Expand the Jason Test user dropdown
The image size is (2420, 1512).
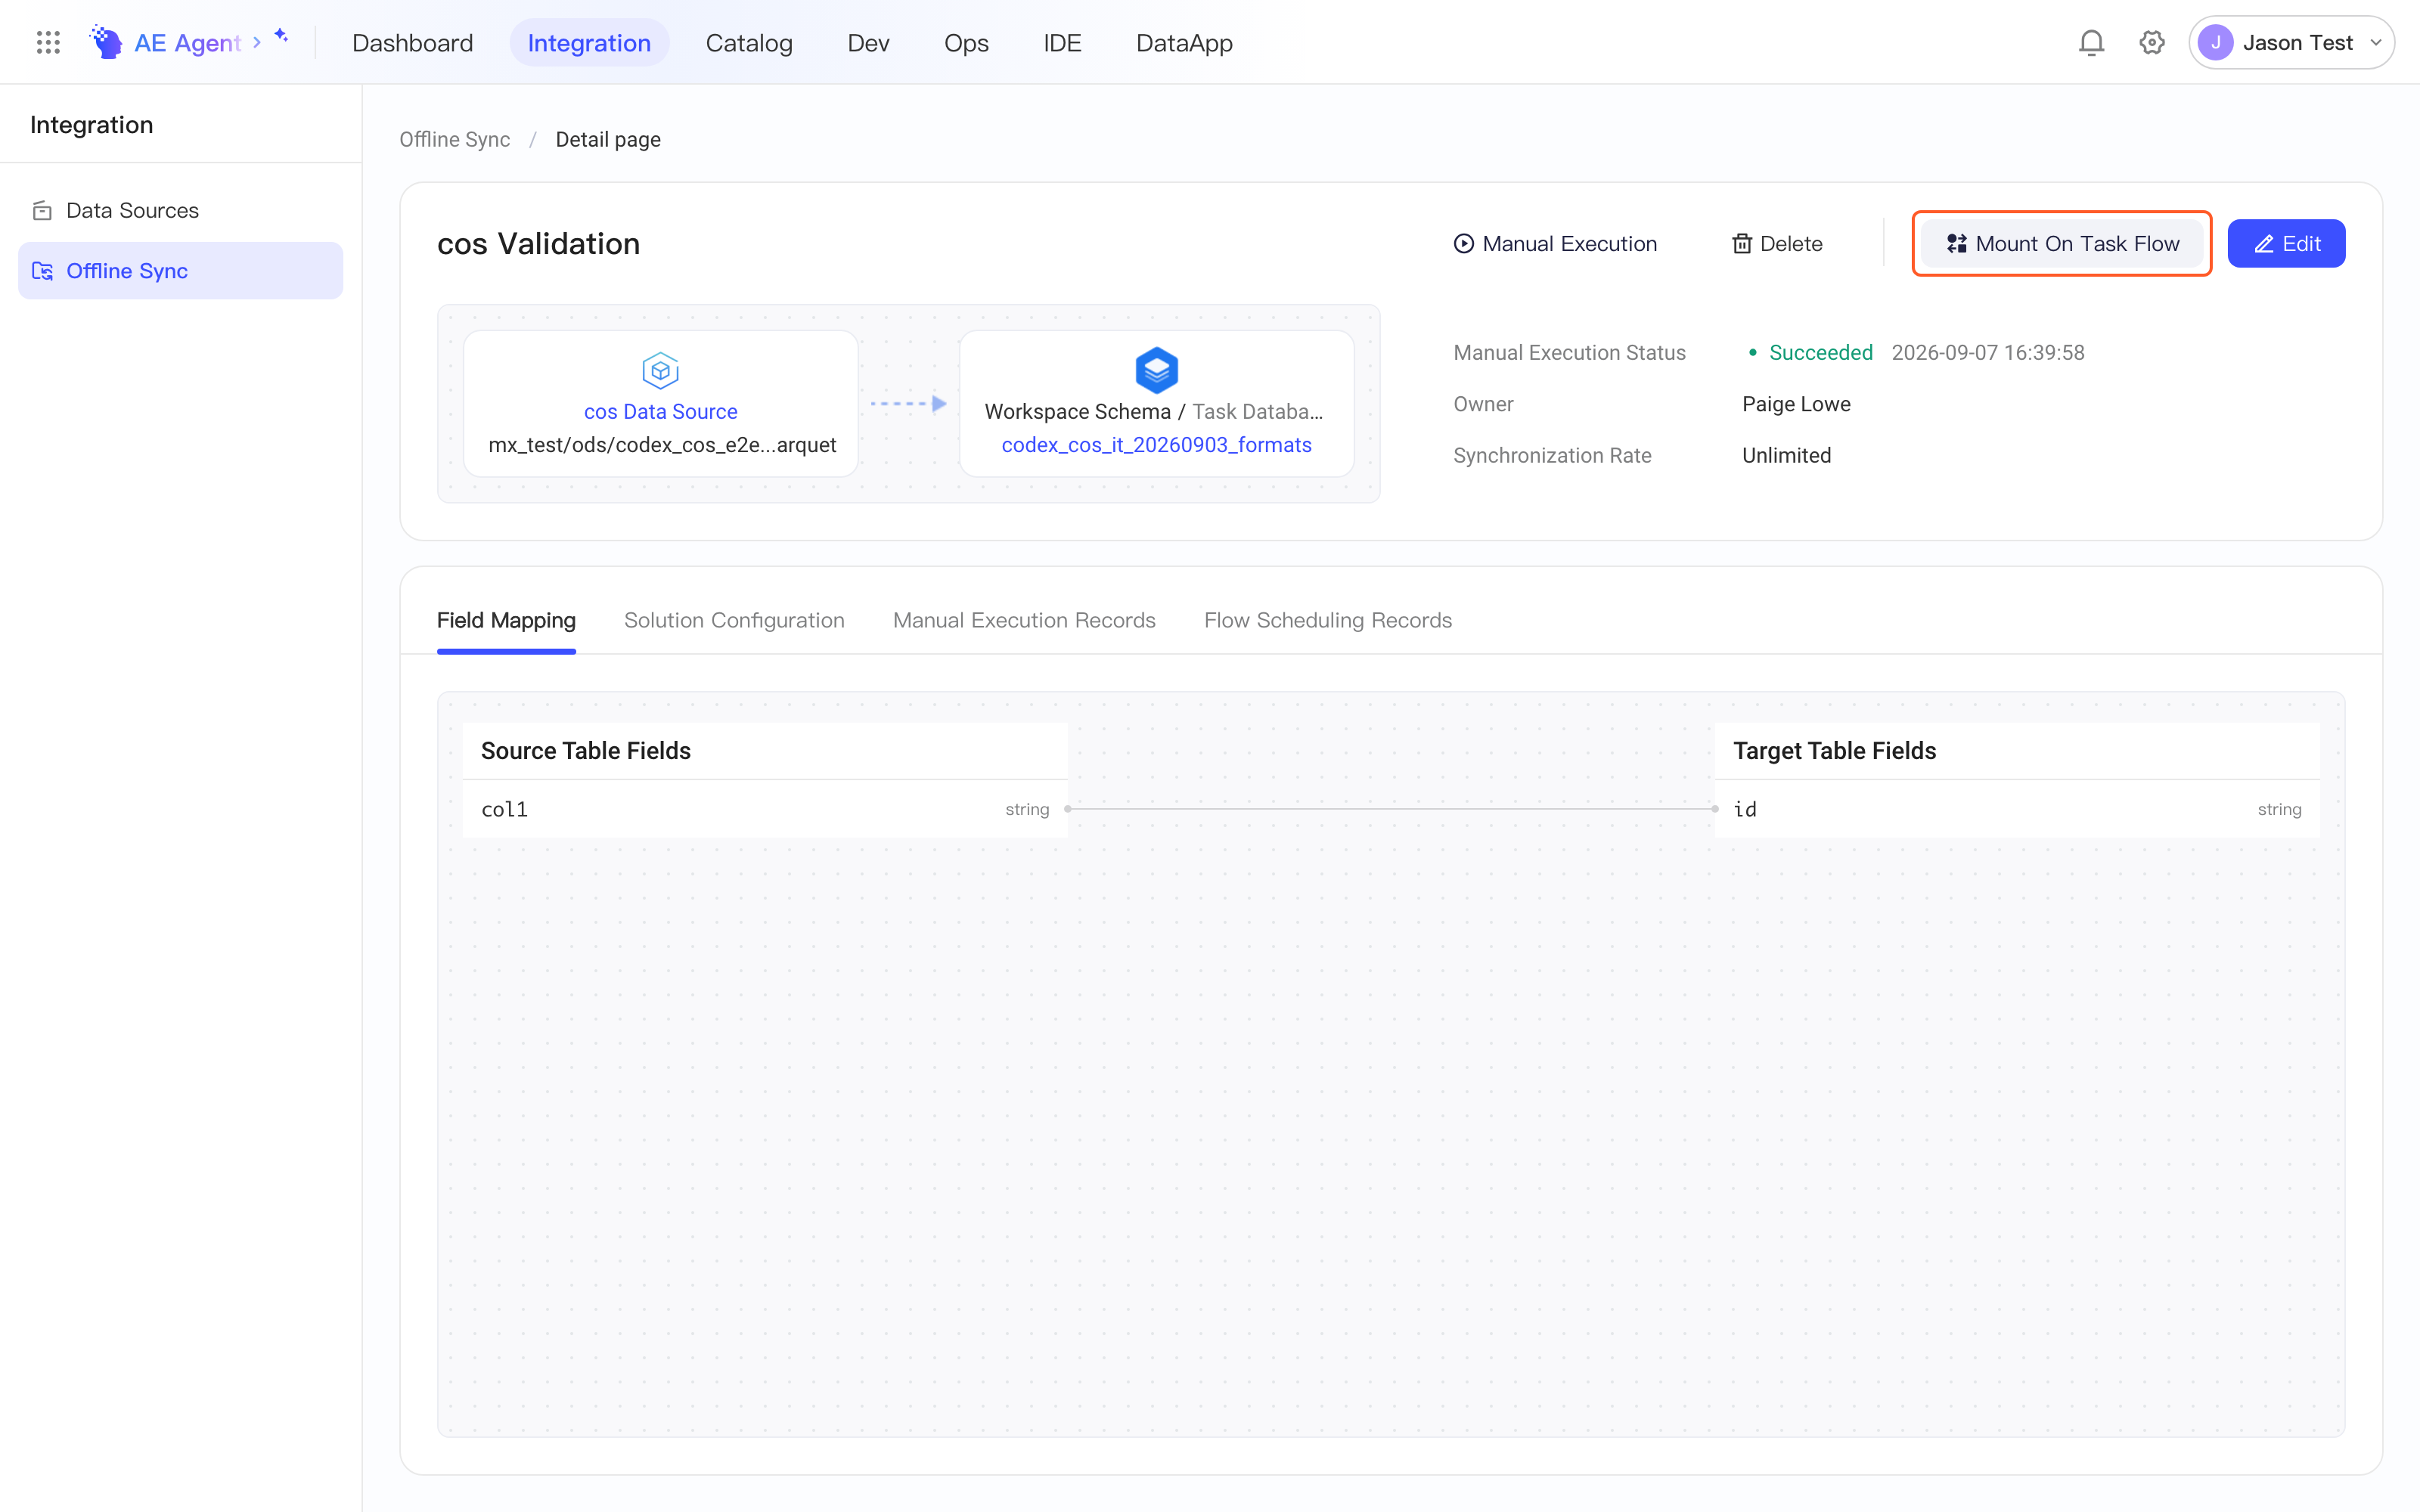click(x=2376, y=43)
